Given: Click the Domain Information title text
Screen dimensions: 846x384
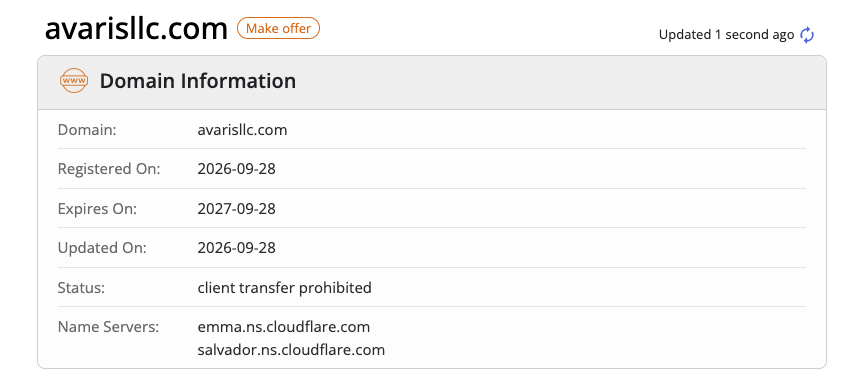Looking at the screenshot, I should point(198,81).
